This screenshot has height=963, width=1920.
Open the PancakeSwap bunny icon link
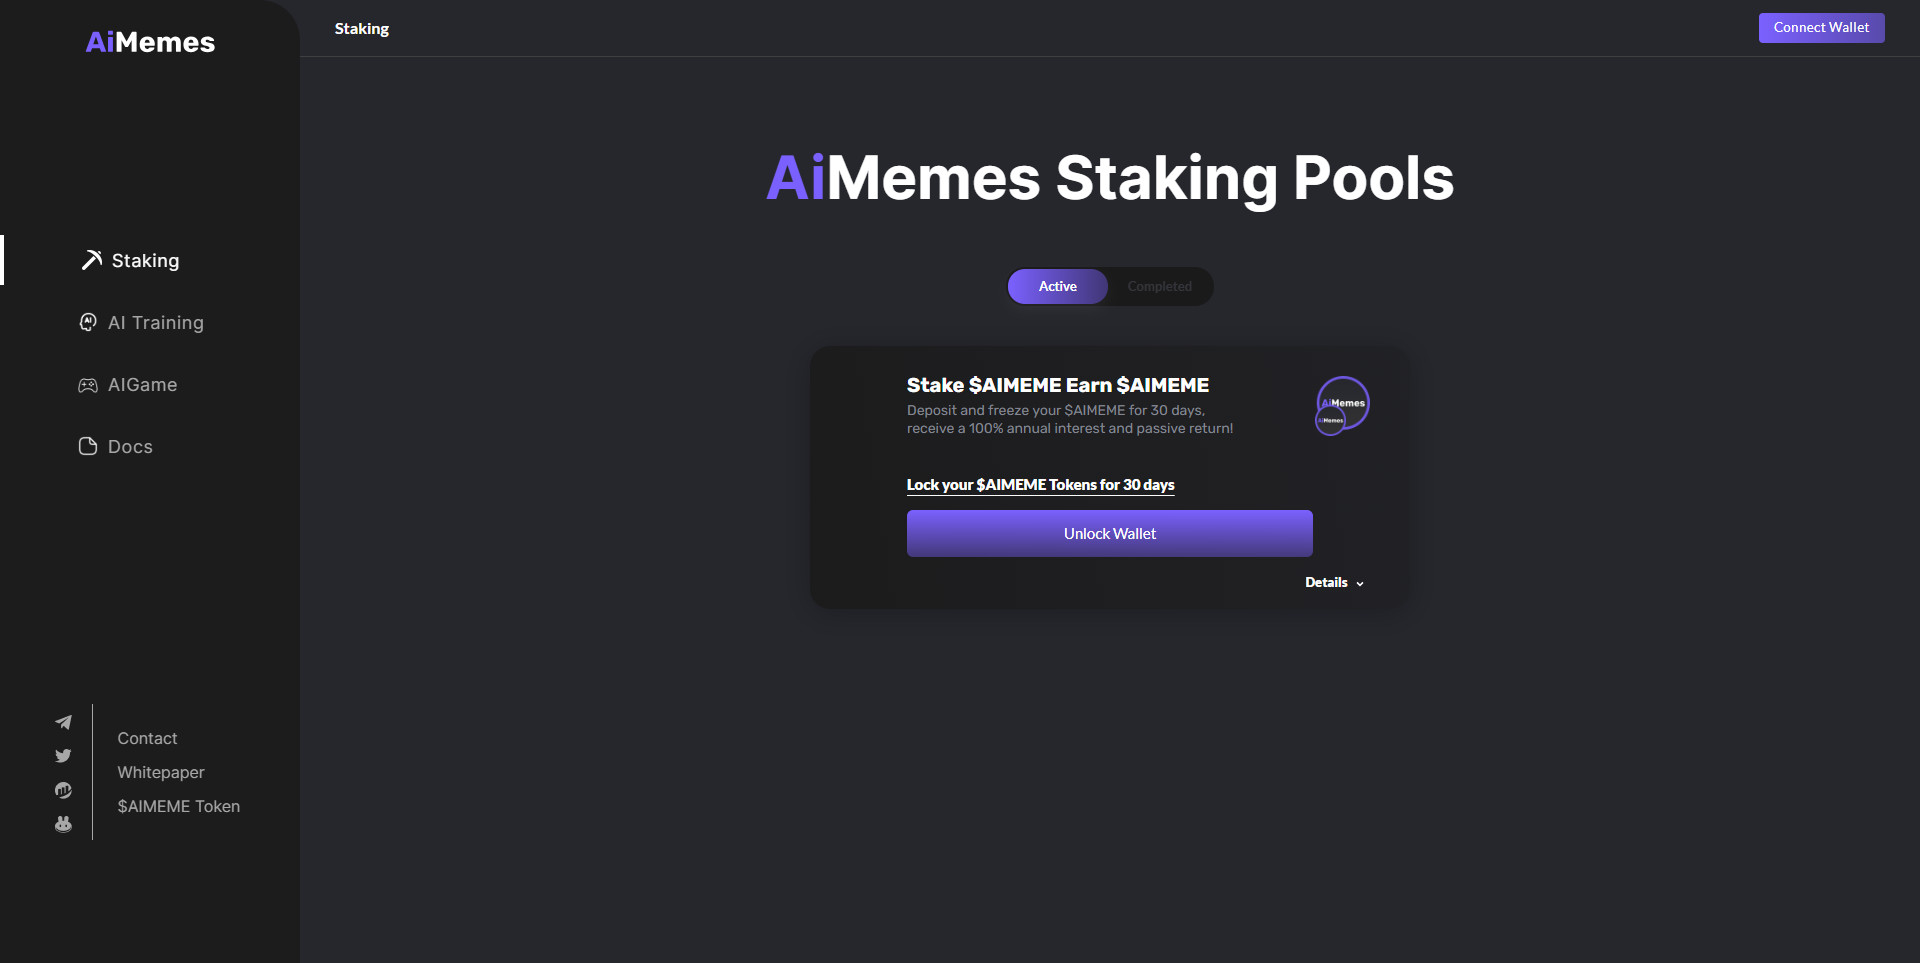[x=63, y=824]
